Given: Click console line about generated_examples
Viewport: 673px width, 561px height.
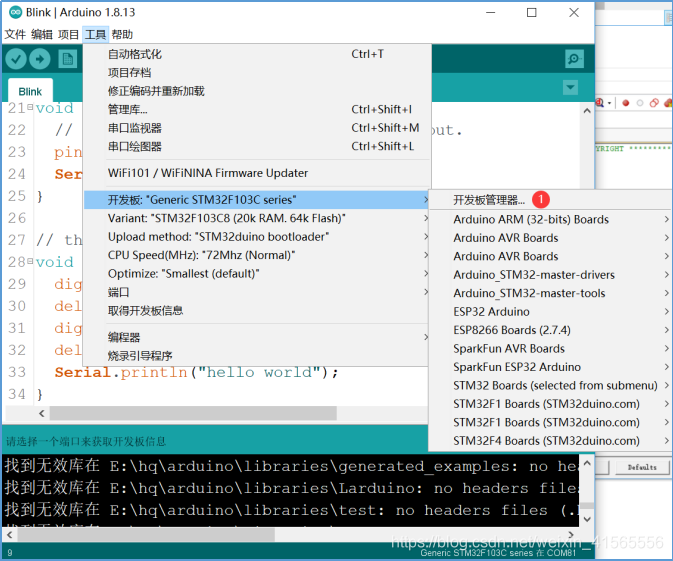Looking at the screenshot, I should (291, 466).
